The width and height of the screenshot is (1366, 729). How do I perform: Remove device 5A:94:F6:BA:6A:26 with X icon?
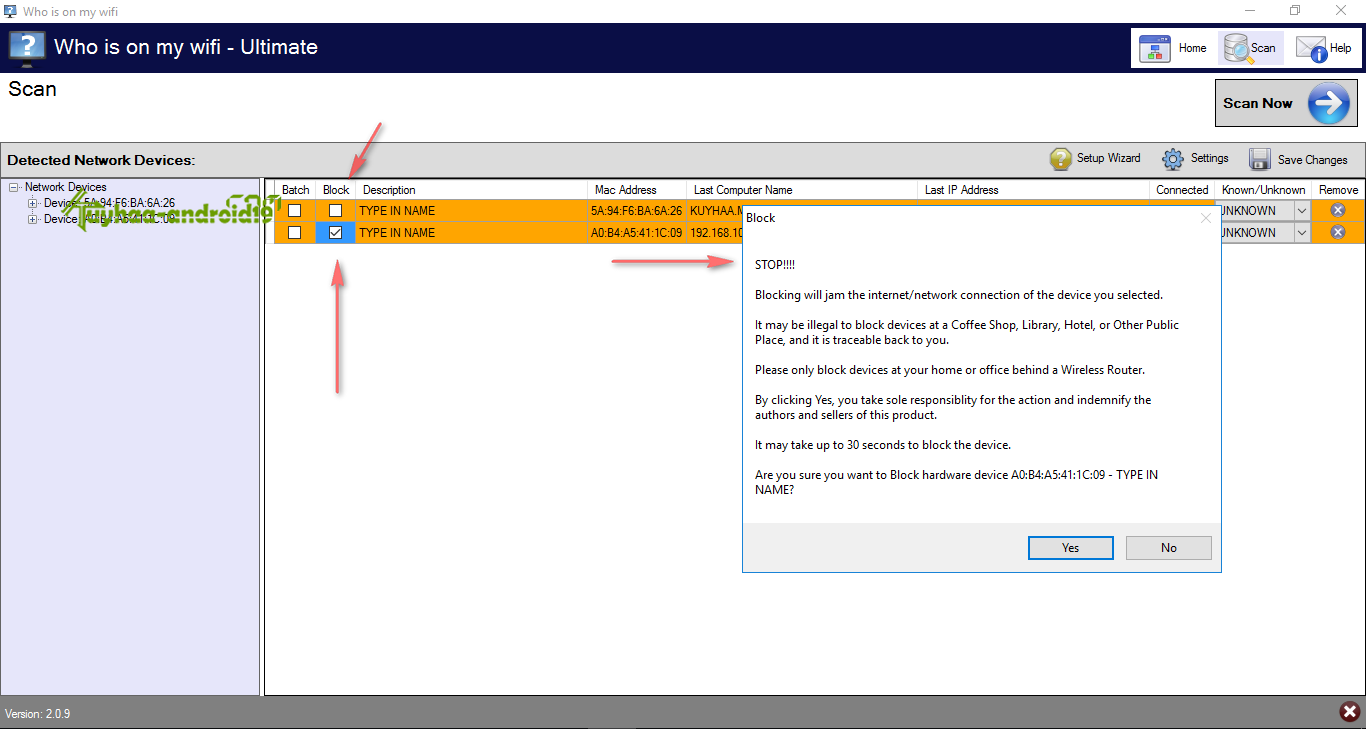tap(1338, 211)
